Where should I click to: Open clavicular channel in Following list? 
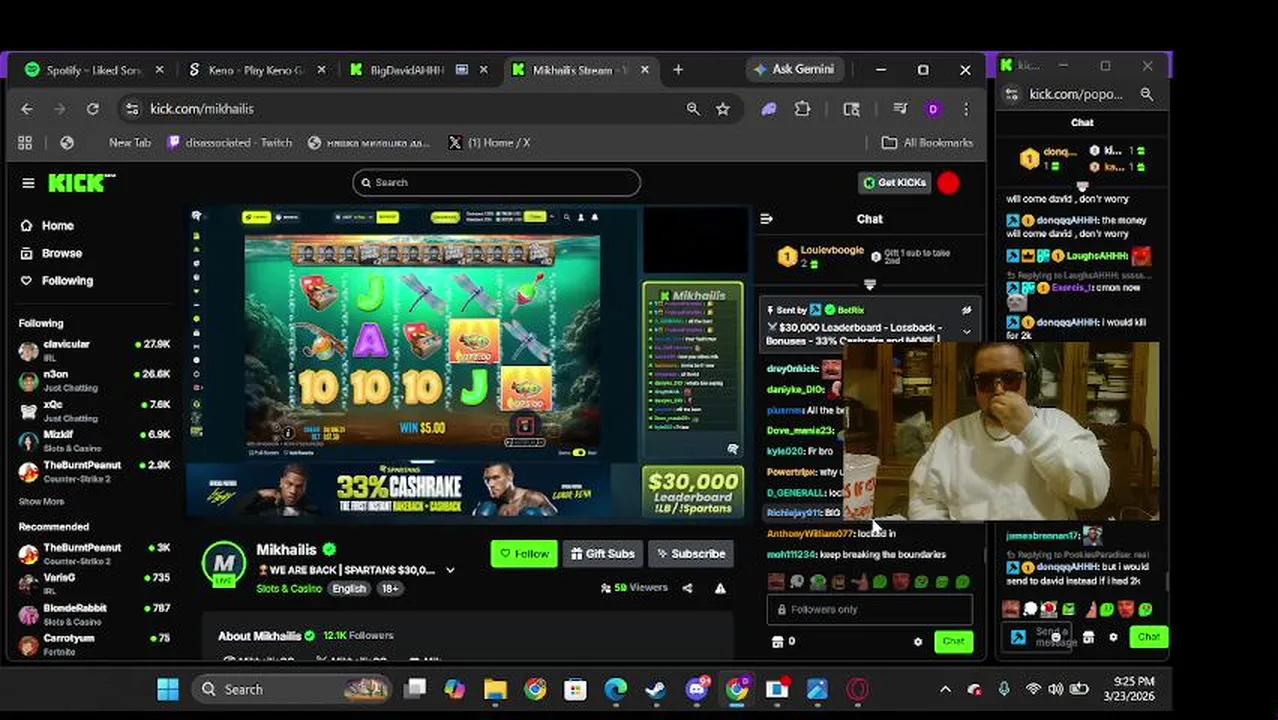pos(94,350)
